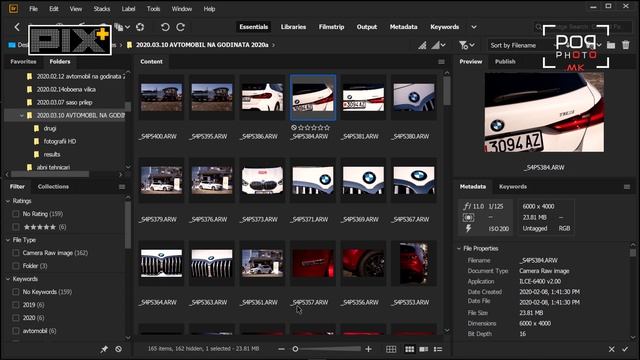640x360 pixels.
Task: Open the Metadata panel menu icon
Action: pyautogui.click(x=627, y=187)
